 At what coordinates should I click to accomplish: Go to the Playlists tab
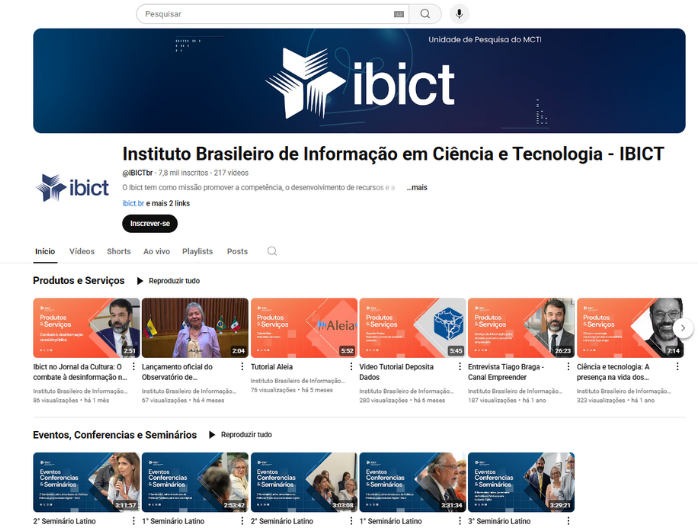click(x=198, y=251)
